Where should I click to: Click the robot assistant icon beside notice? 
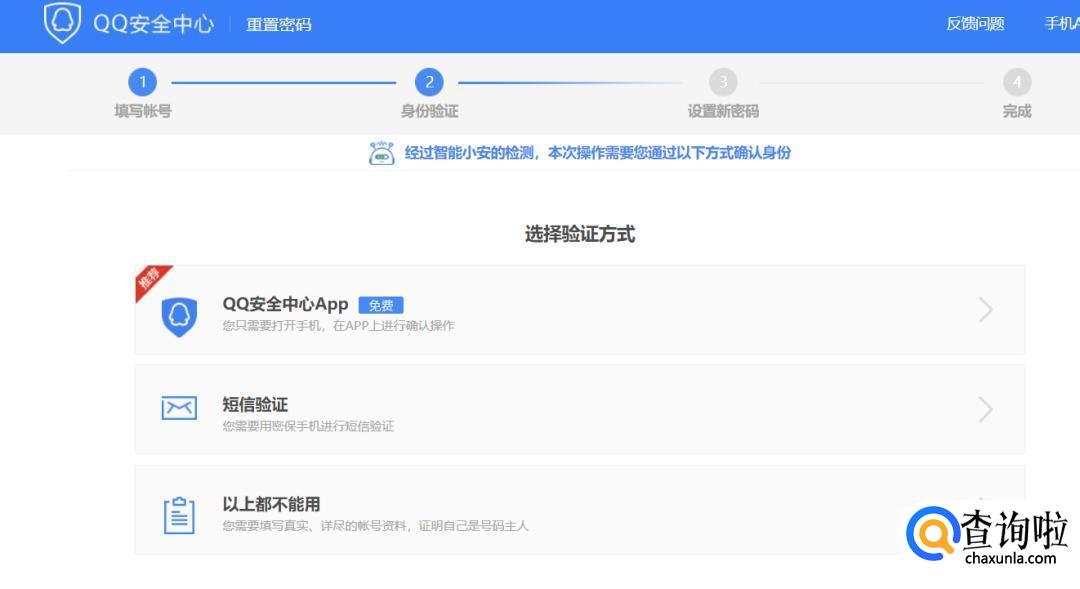coord(382,153)
